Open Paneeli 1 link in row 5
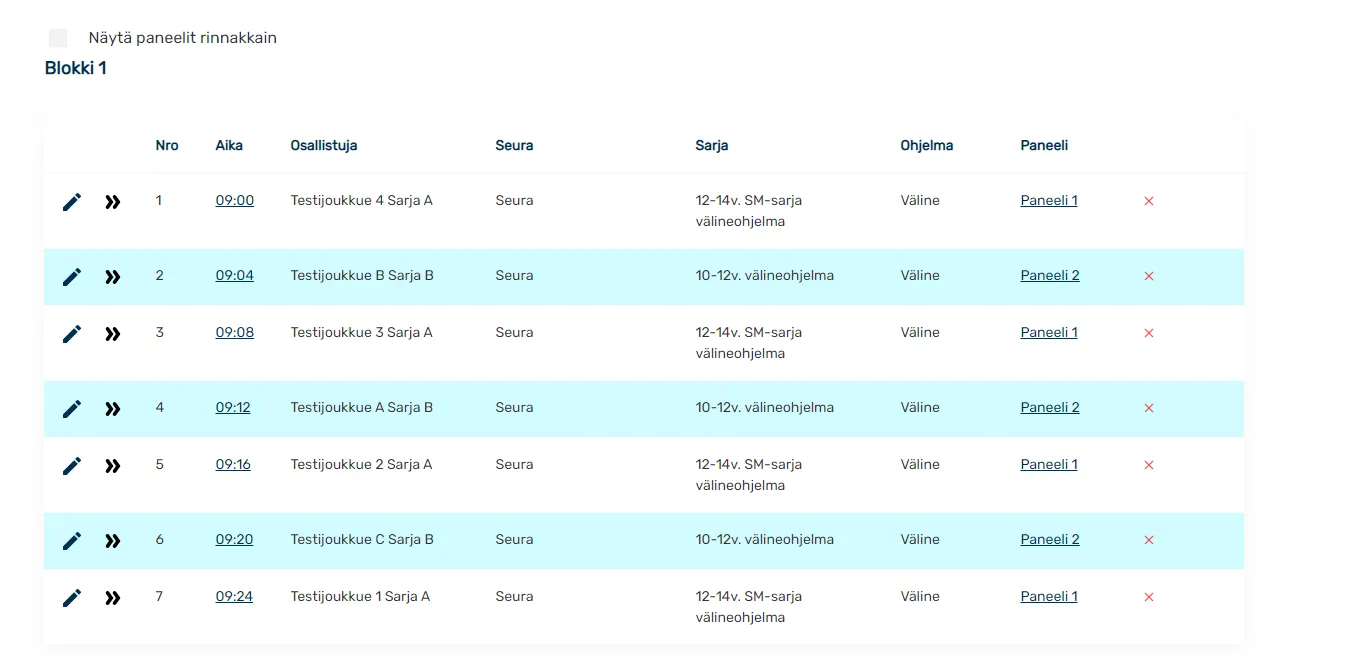The height and width of the screenshot is (672, 1371). (1049, 464)
